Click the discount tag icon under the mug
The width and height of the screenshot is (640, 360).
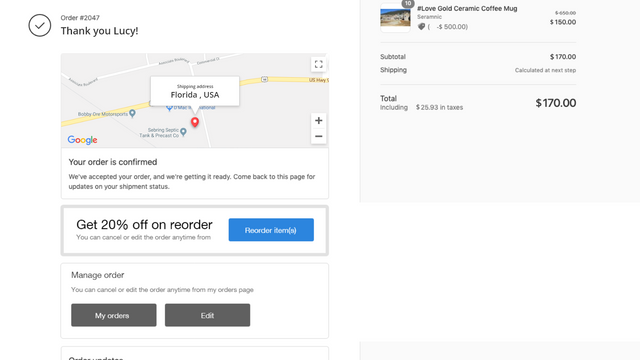pyautogui.click(x=421, y=27)
